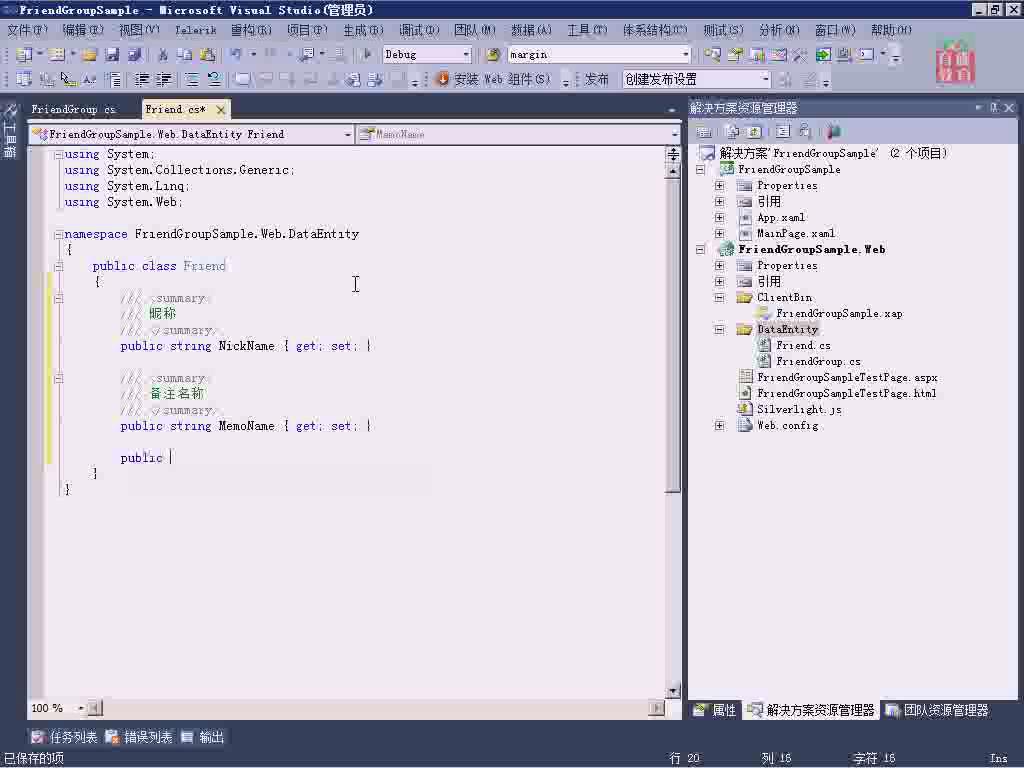1024x768 pixels.
Task: Switch to the FriendGroup.cs editor tab
Action: pyautogui.click(x=73, y=110)
